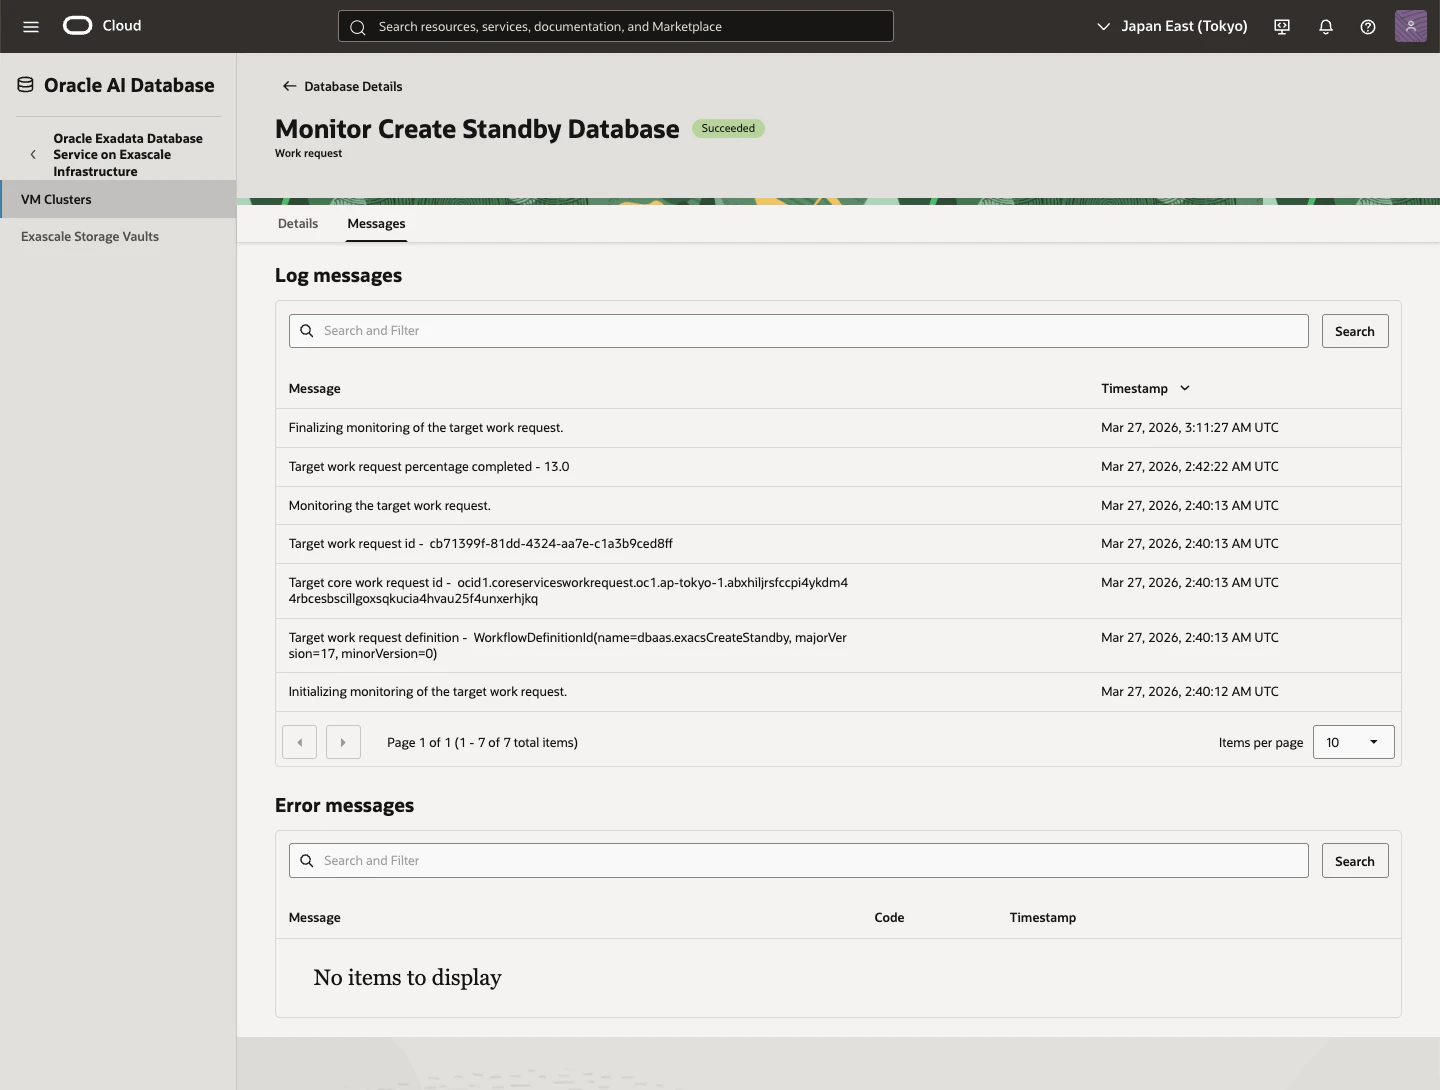The image size is (1440, 1090).
Task: Select the 'Finalizing monitoring of the target work request.' message
Action: tap(426, 428)
